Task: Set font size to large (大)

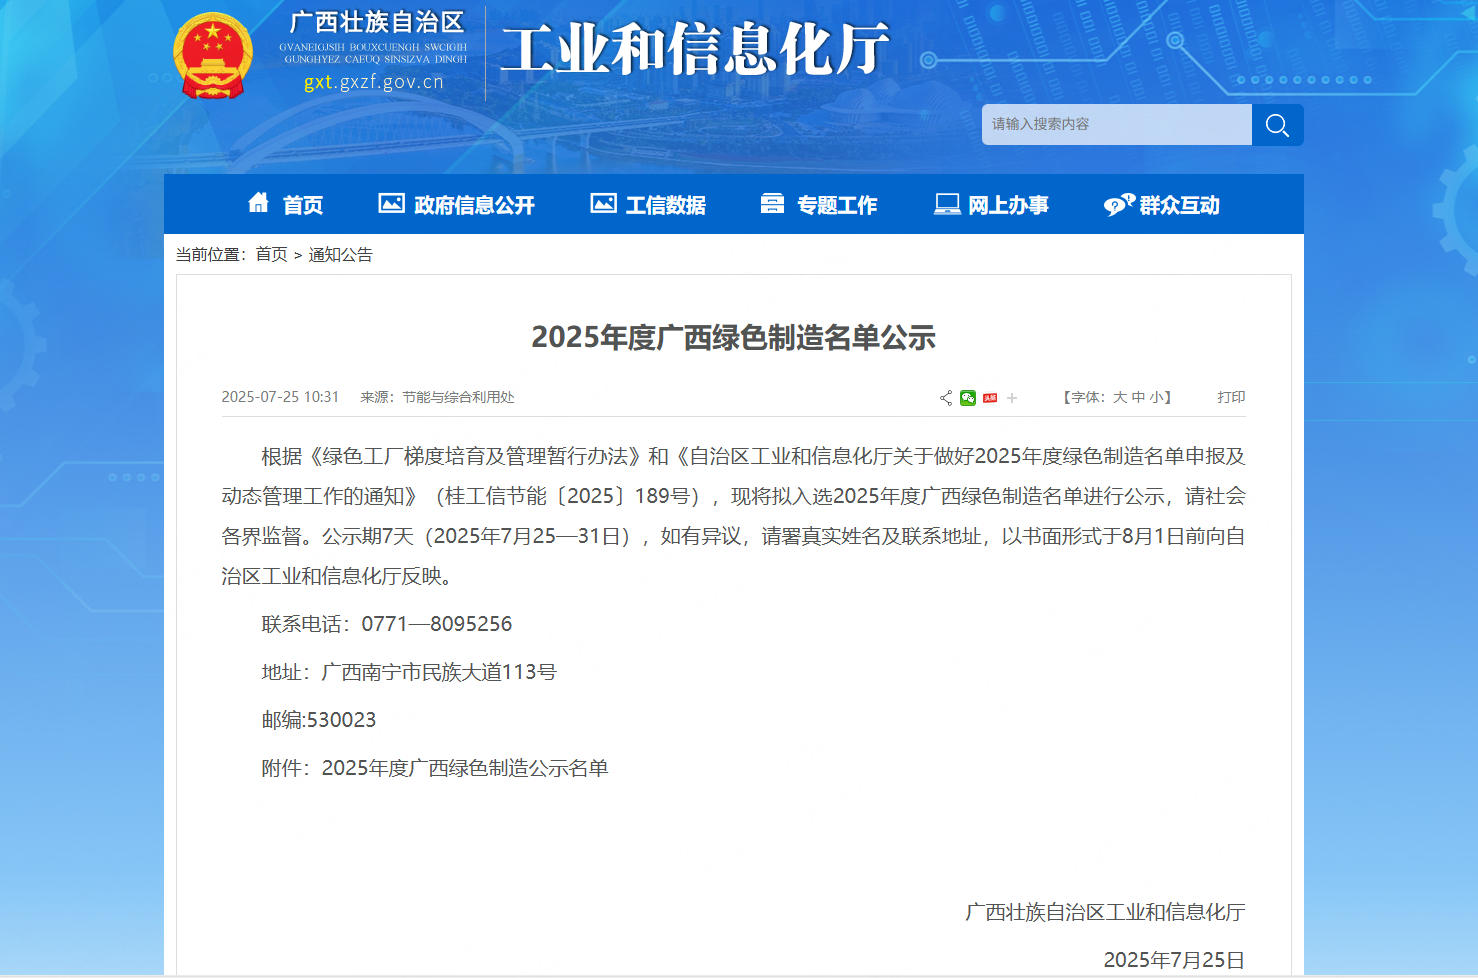Action: (x=1120, y=397)
